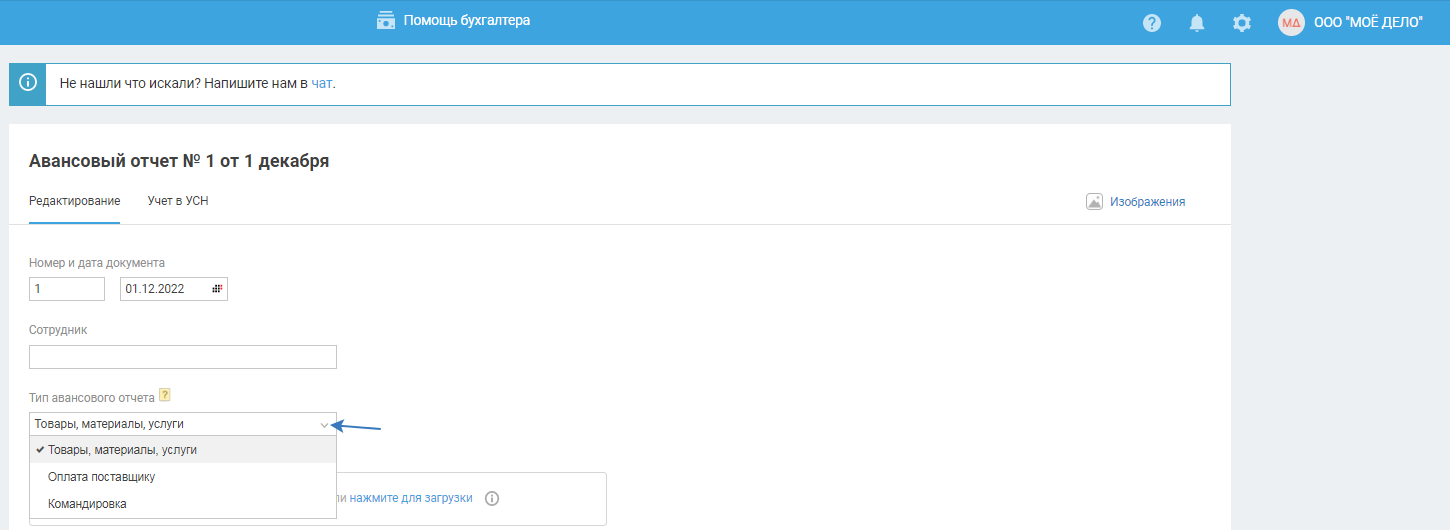
Task: Open the calendar date picker icon
Action: 217,289
